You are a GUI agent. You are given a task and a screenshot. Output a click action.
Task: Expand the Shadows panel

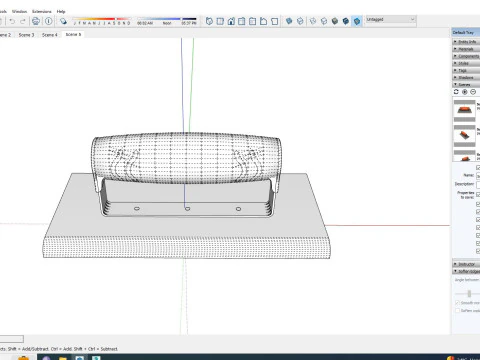pyautogui.click(x=466, y=77)
